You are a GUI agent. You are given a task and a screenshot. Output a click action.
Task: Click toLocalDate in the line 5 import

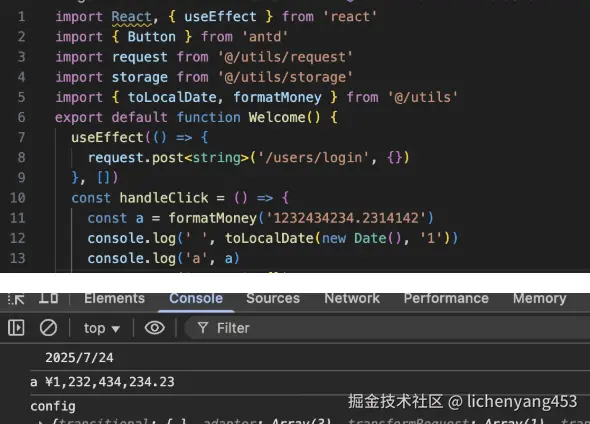point(172,97)
